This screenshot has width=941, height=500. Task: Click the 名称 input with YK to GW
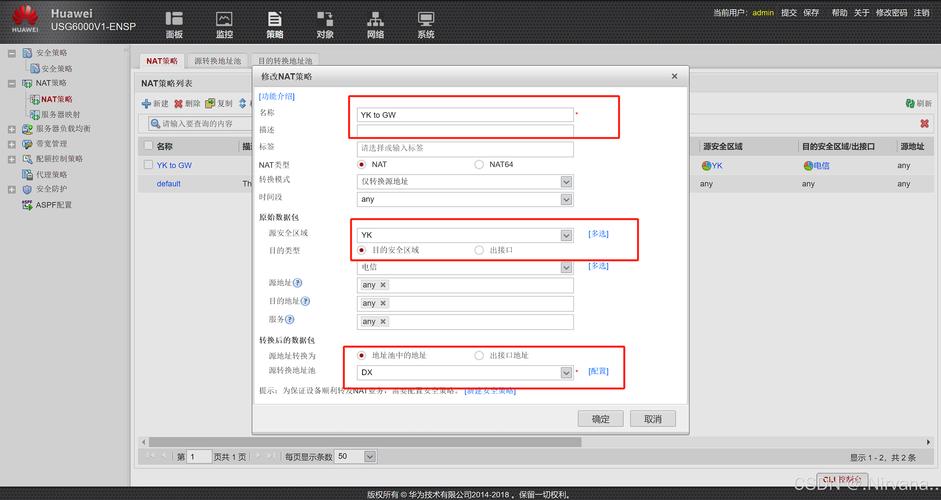(x=465, y=115)
